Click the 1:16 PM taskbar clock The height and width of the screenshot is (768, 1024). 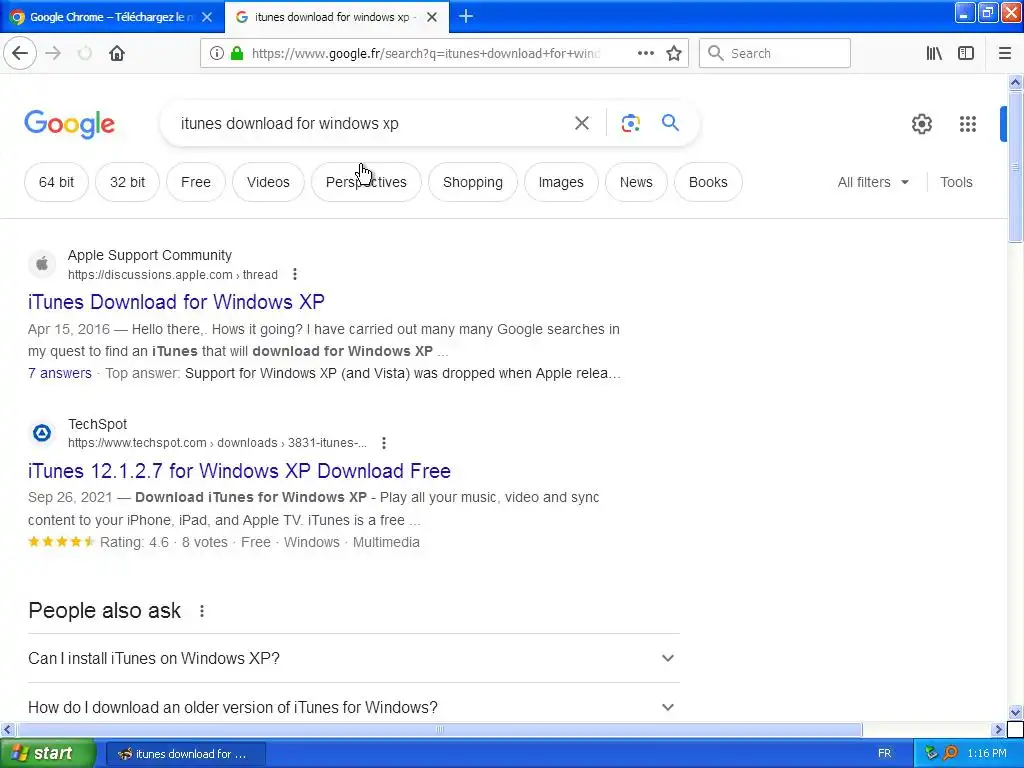(987, 754)
